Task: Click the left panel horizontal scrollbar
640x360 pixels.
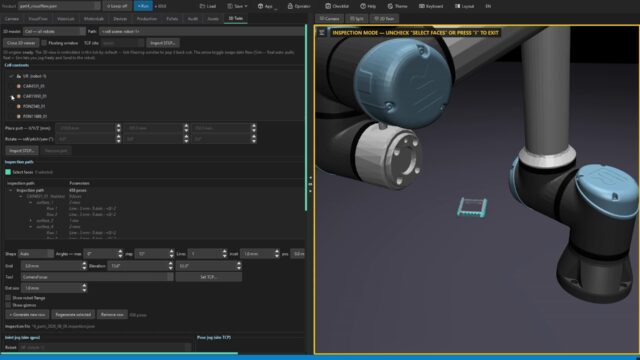Action: 119,353
